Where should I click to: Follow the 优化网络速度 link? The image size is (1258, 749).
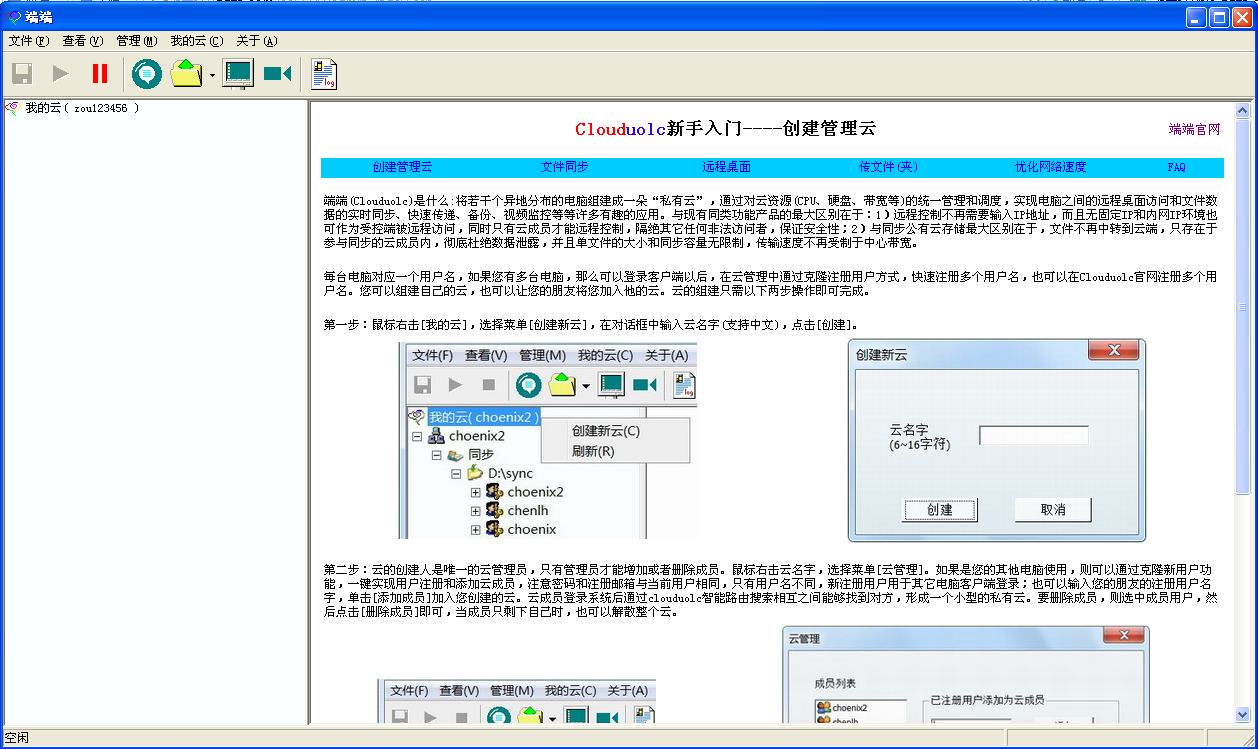[1050, 167]
